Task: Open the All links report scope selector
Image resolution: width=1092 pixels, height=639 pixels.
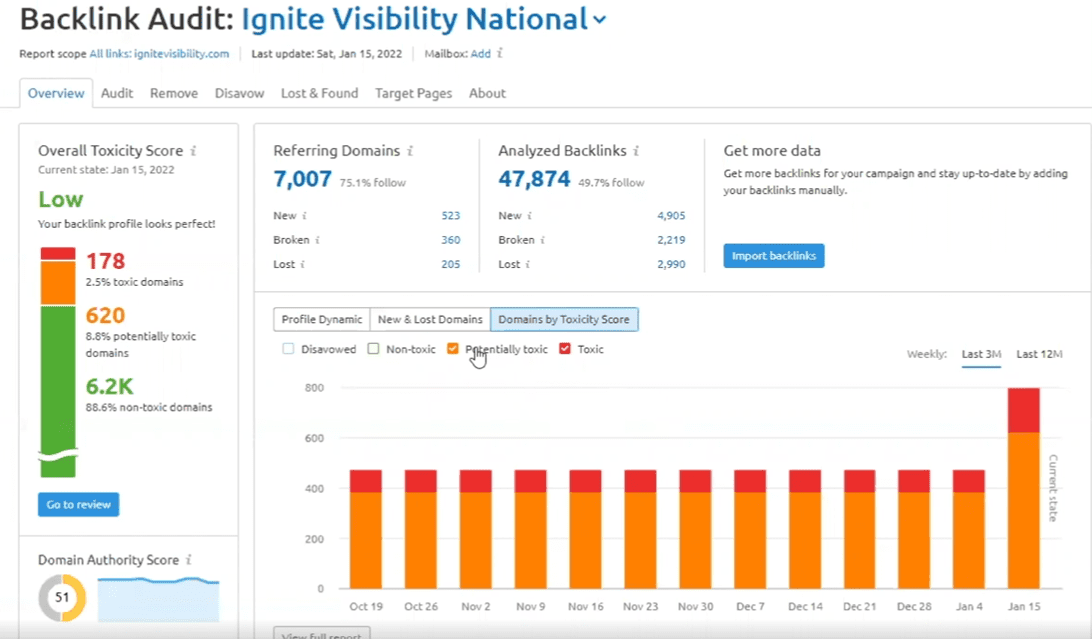Action: pos(159,54)
